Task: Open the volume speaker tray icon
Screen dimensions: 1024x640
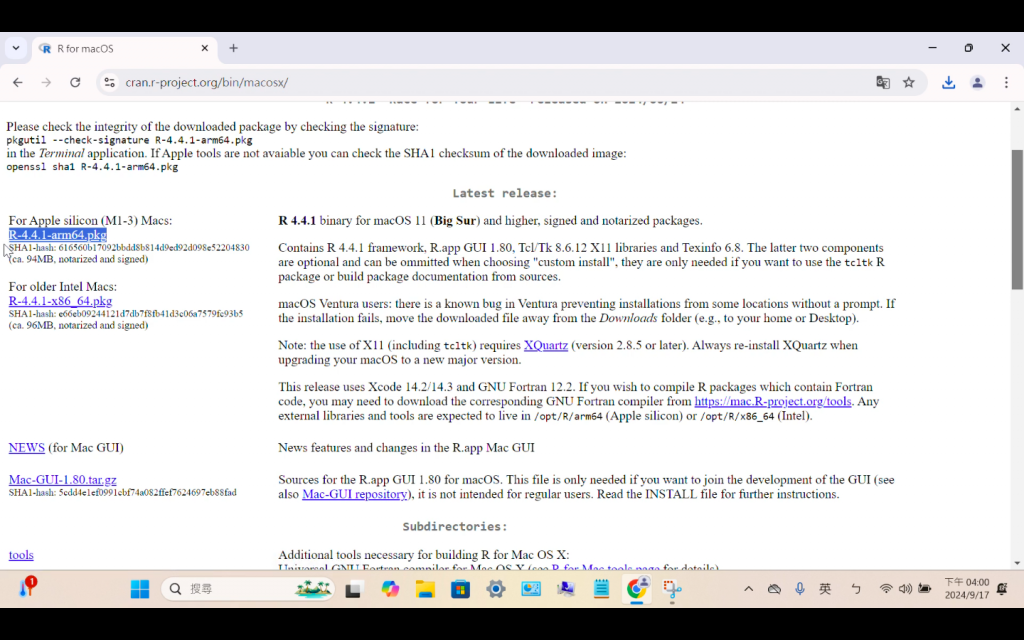Action: 905,589
